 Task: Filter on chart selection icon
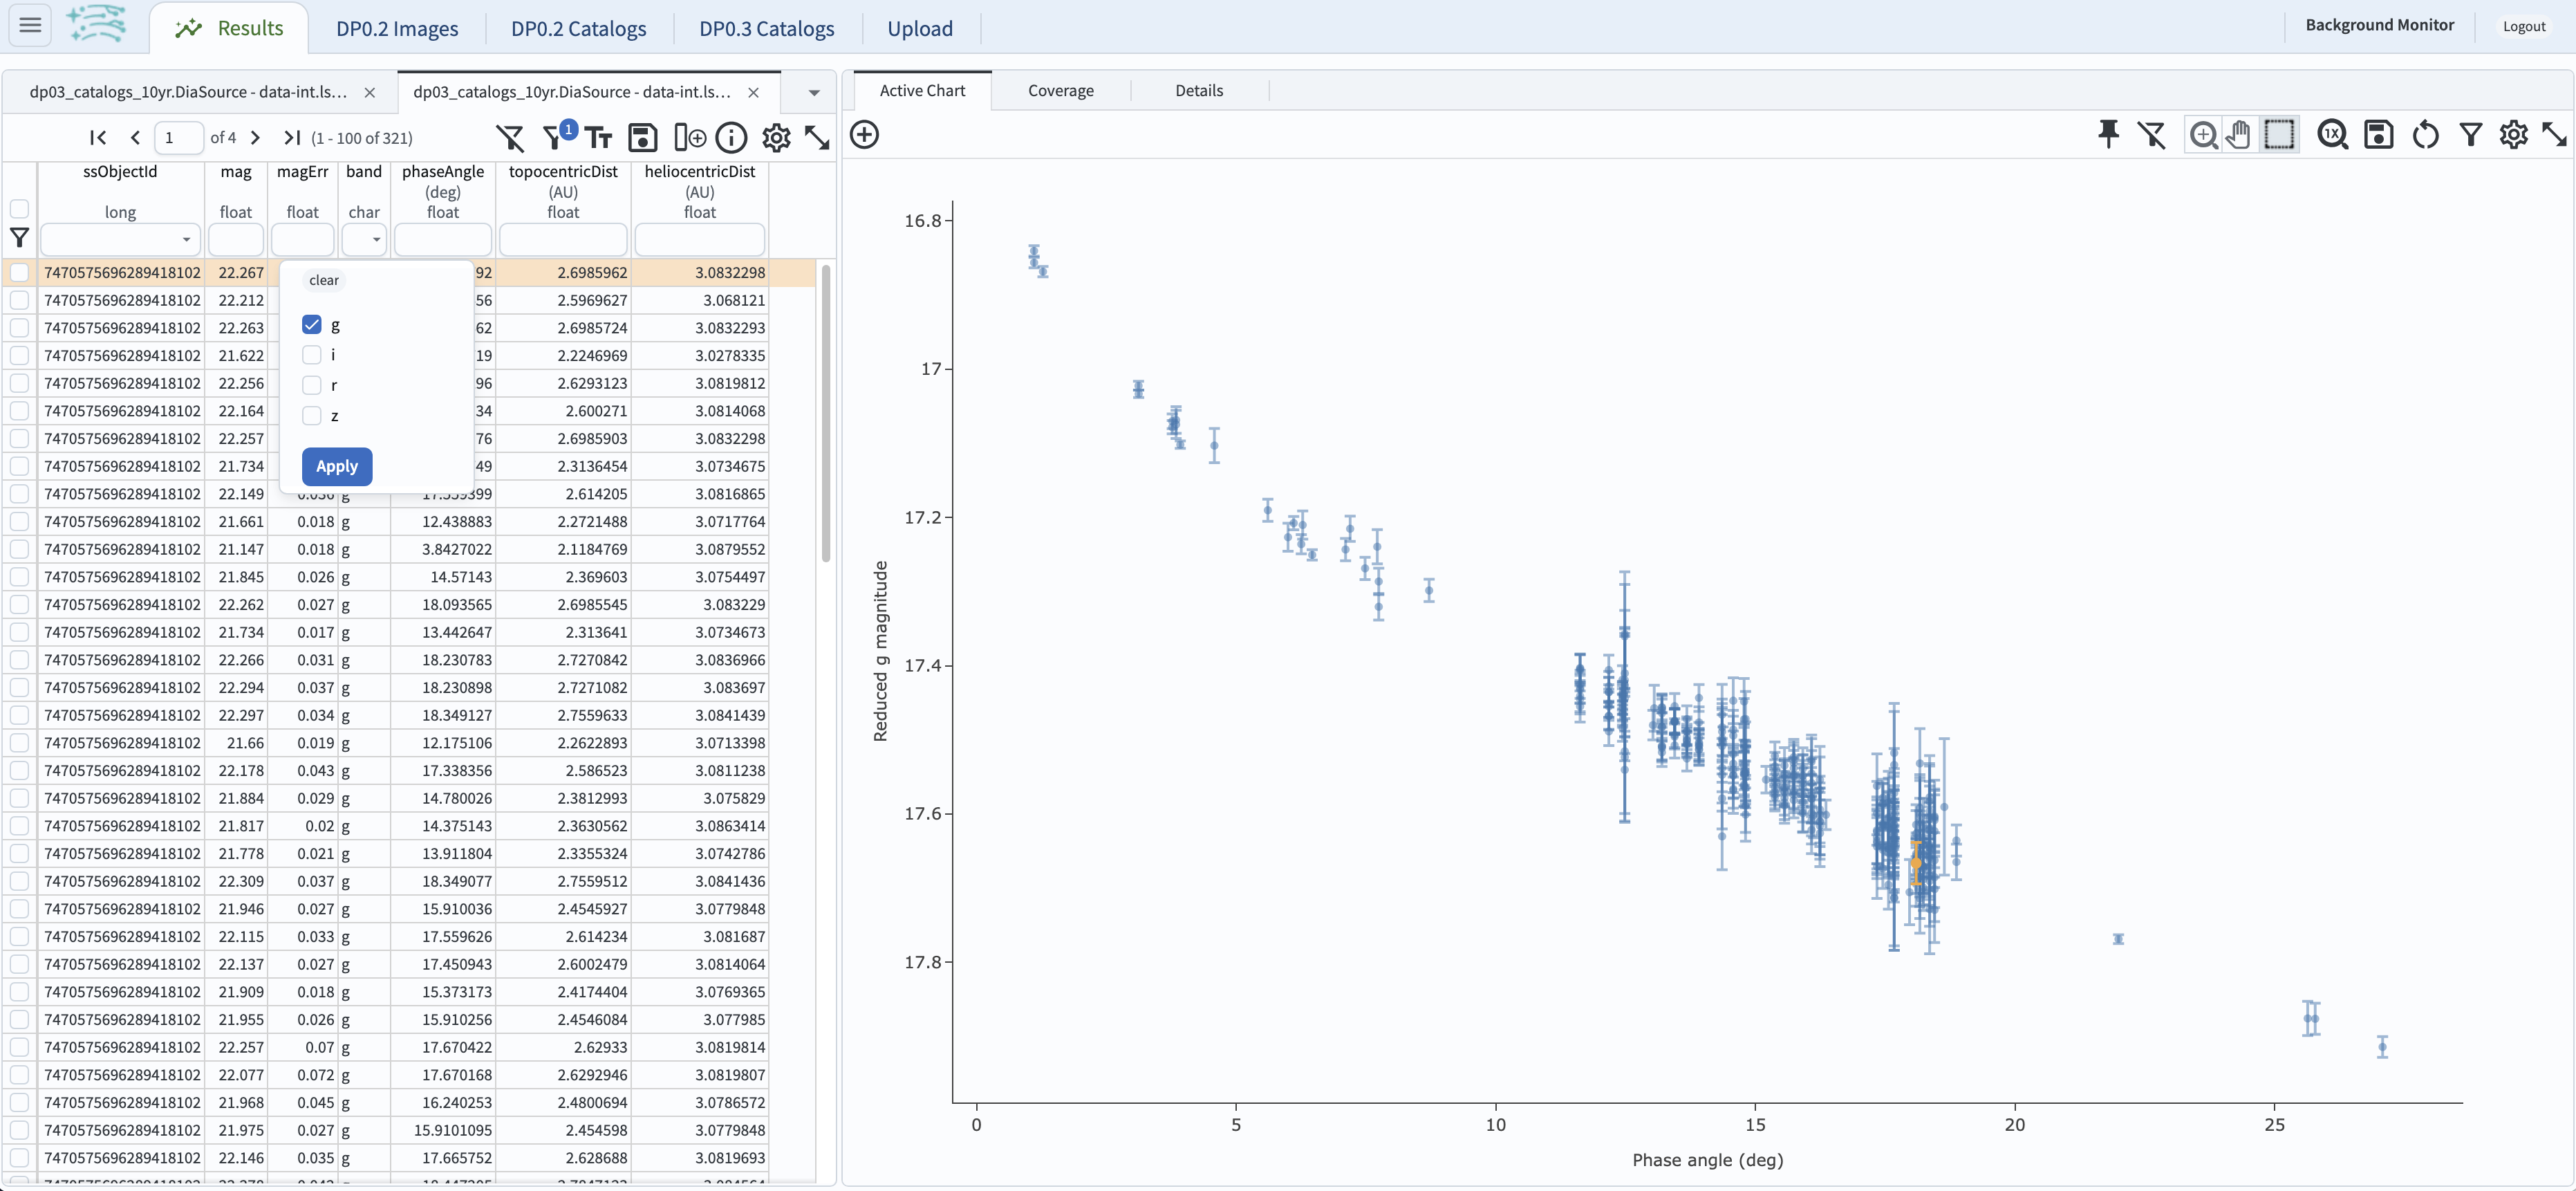(x=2471, y=134)
